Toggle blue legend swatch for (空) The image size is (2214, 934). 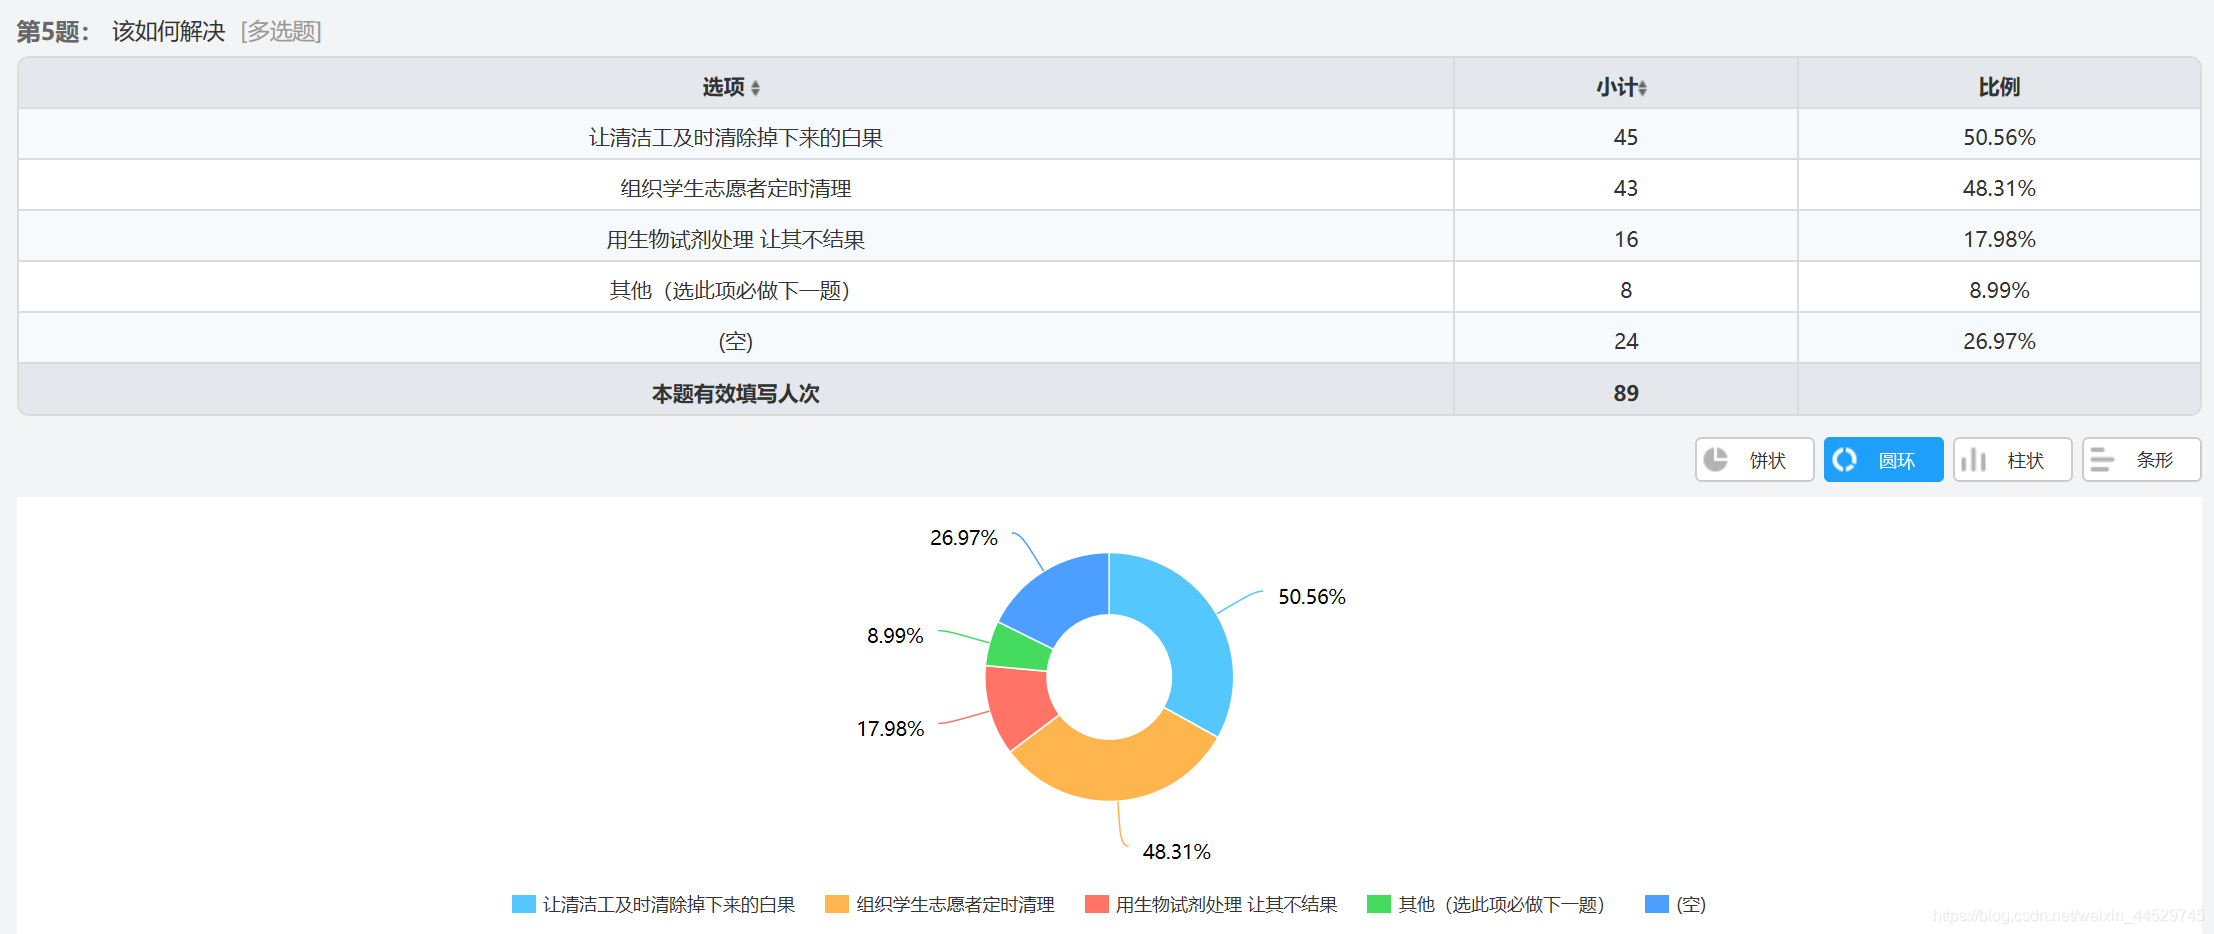[x=1657, y=904]
